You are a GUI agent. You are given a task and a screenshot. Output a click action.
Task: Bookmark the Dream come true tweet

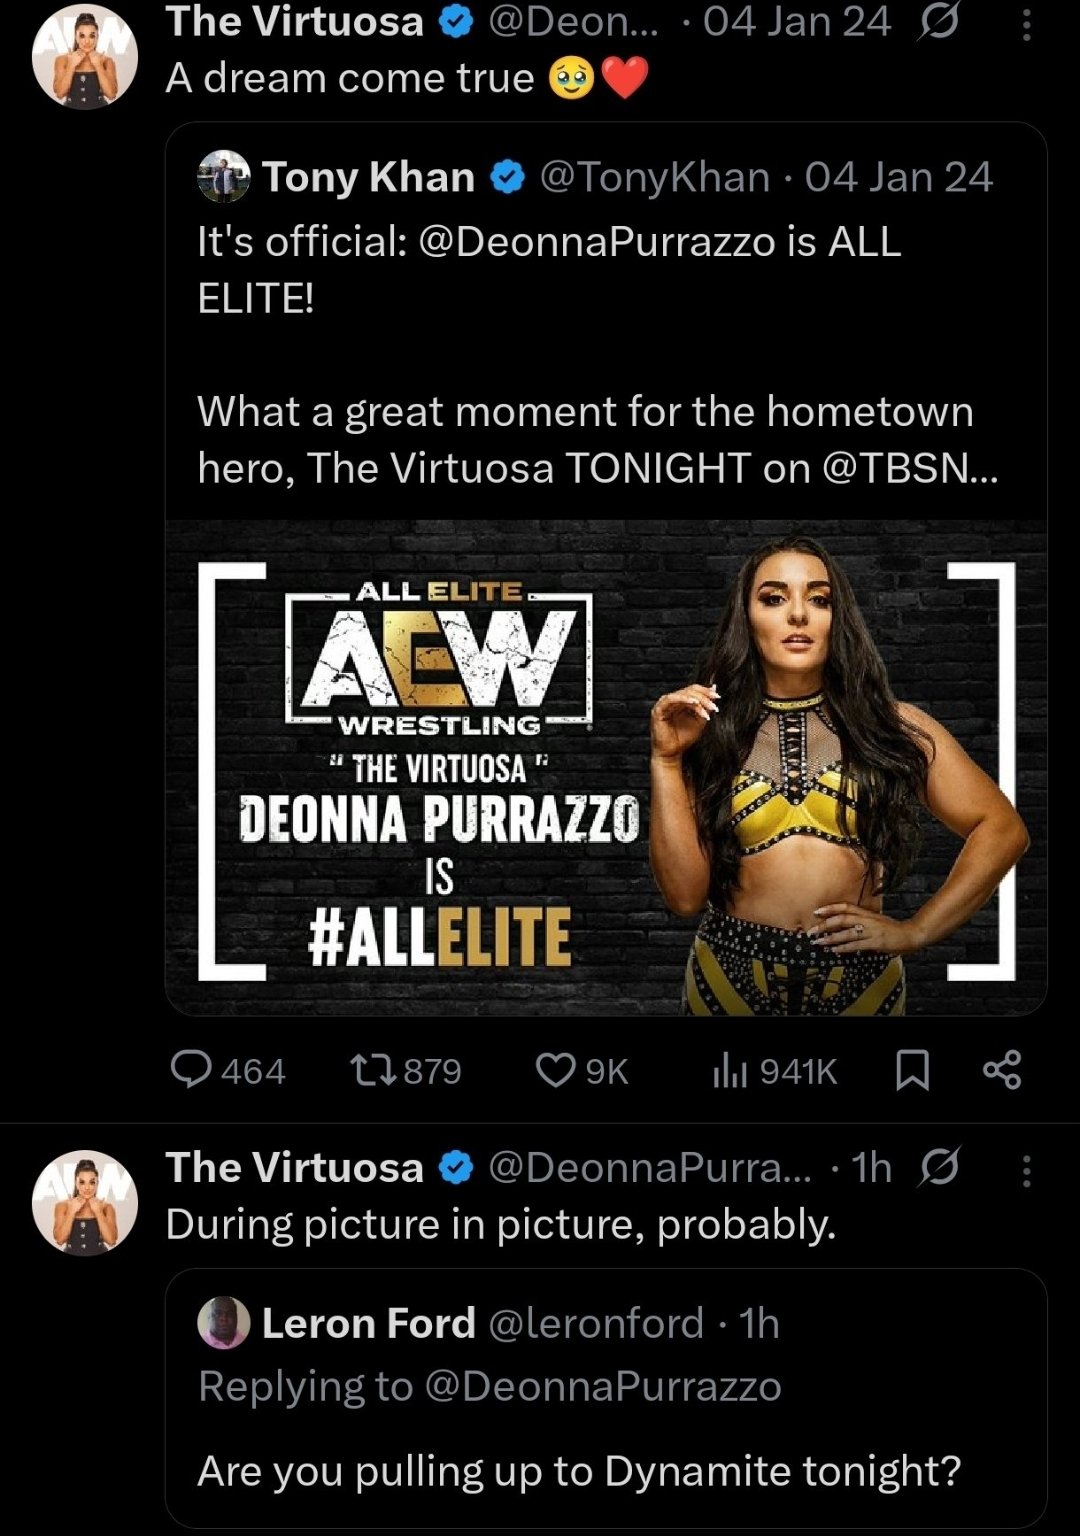(912, 1070)
